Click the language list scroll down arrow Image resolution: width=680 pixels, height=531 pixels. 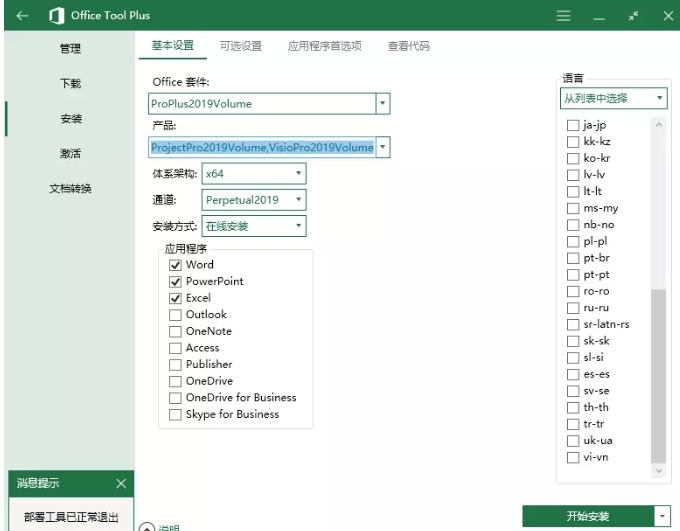[x=659, y=471]
